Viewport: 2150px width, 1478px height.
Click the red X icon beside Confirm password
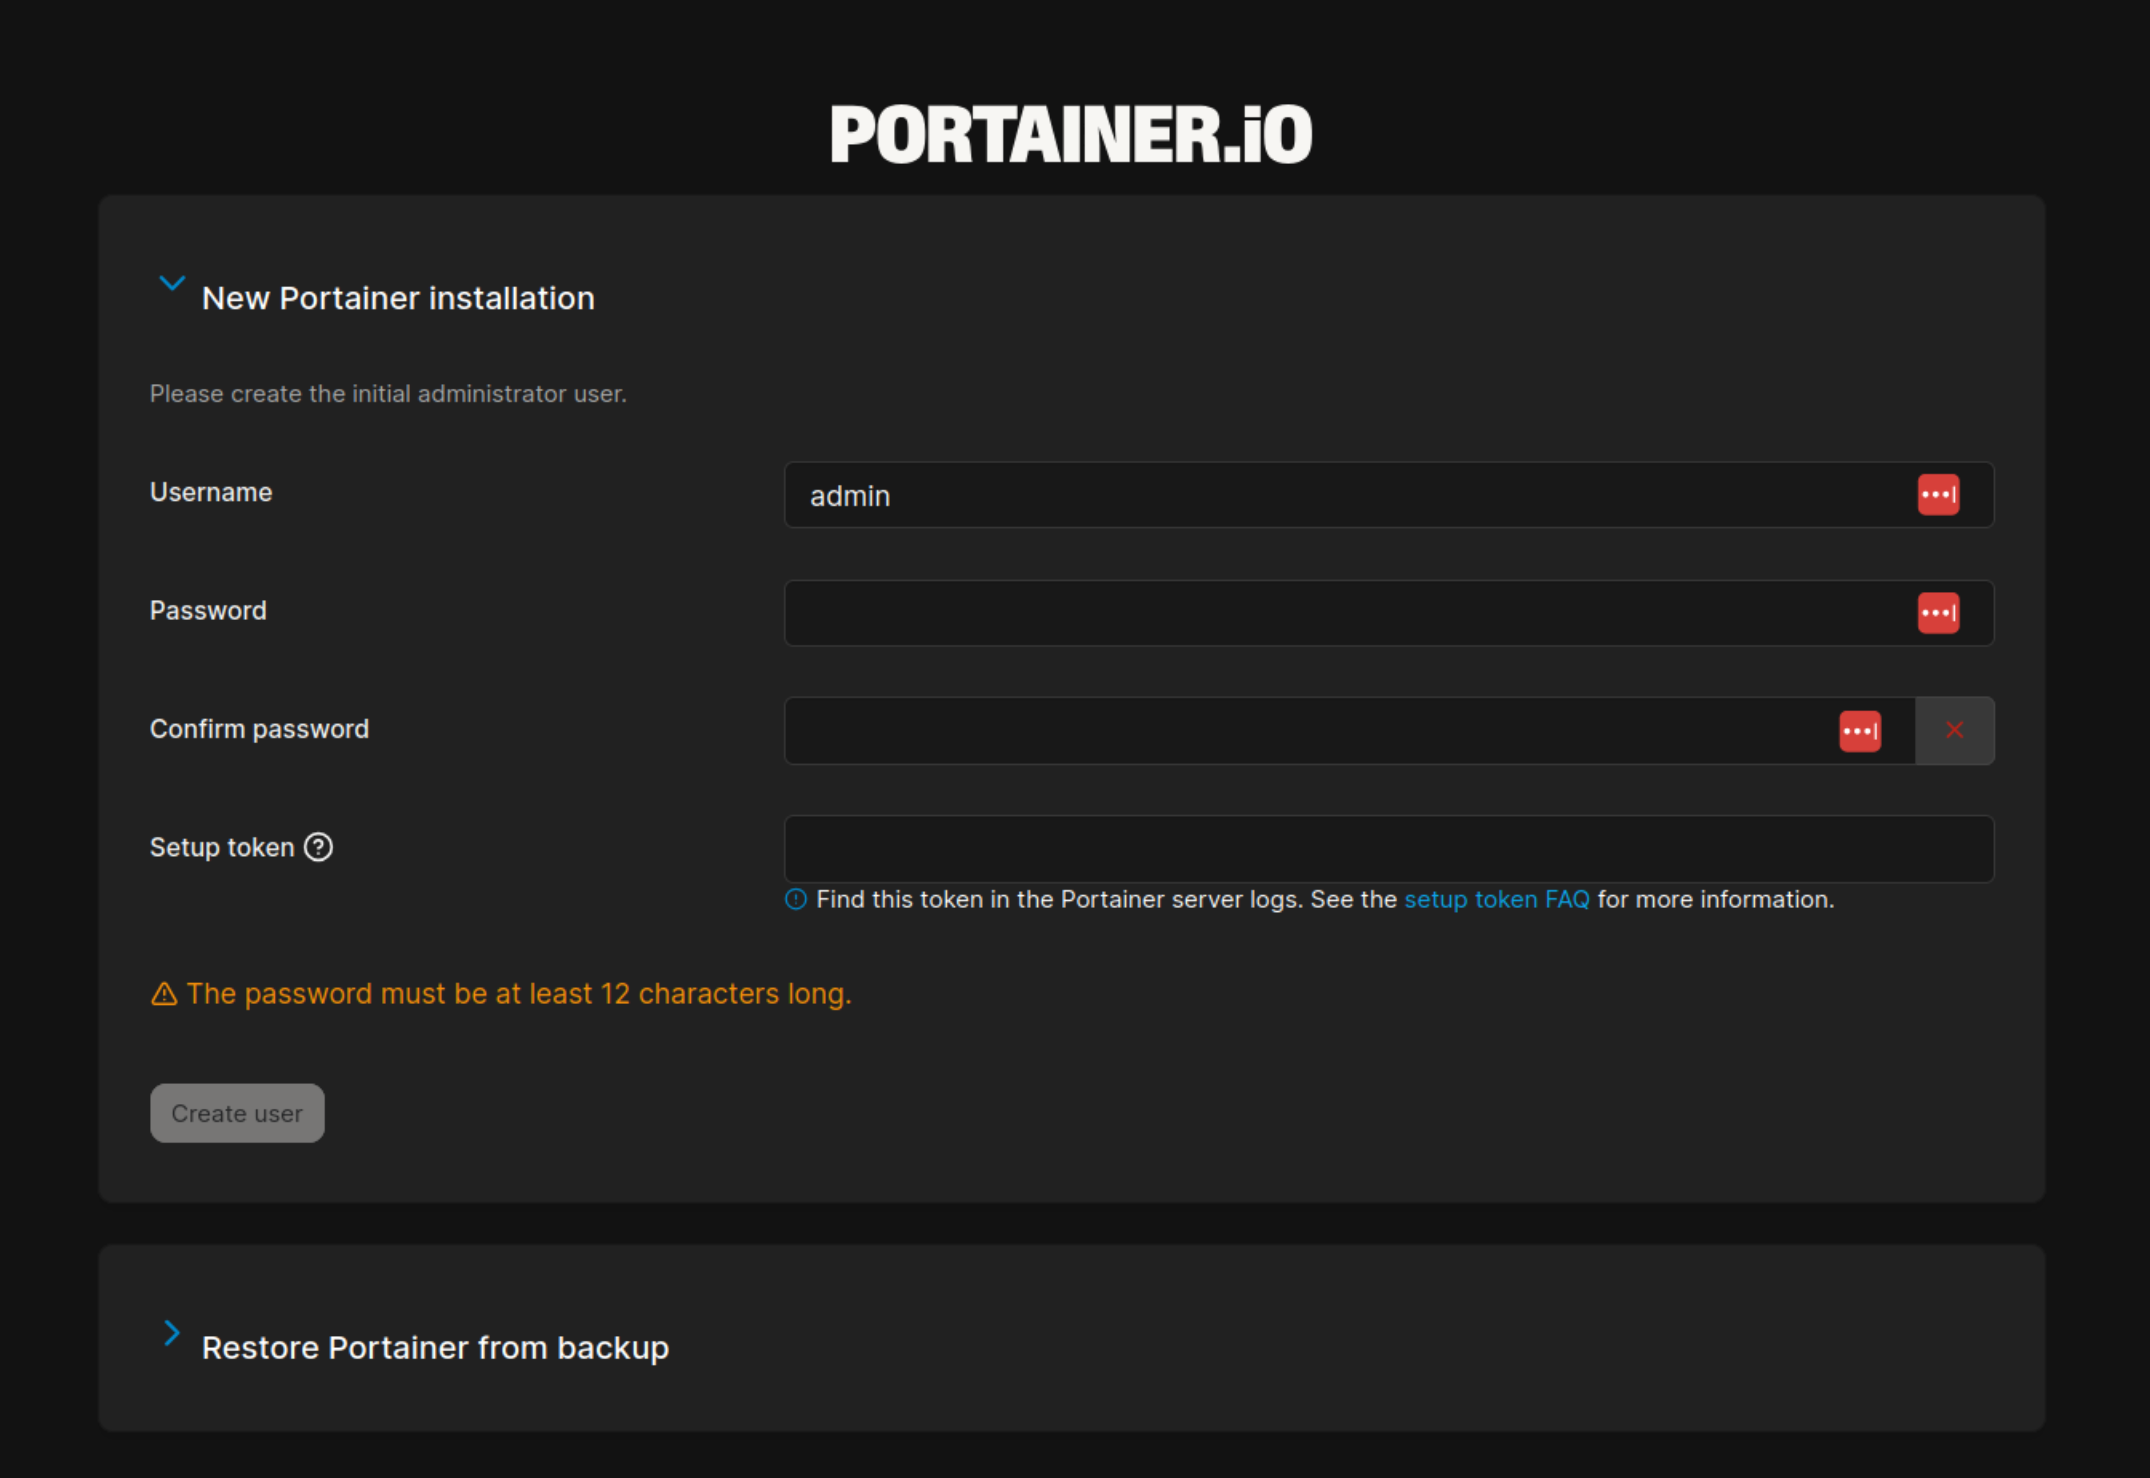click(x=1954, y=731)
